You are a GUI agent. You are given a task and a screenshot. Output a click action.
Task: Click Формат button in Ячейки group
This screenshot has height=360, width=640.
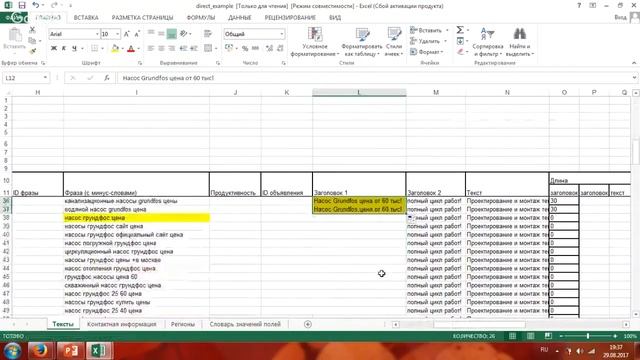pos(427,52)
